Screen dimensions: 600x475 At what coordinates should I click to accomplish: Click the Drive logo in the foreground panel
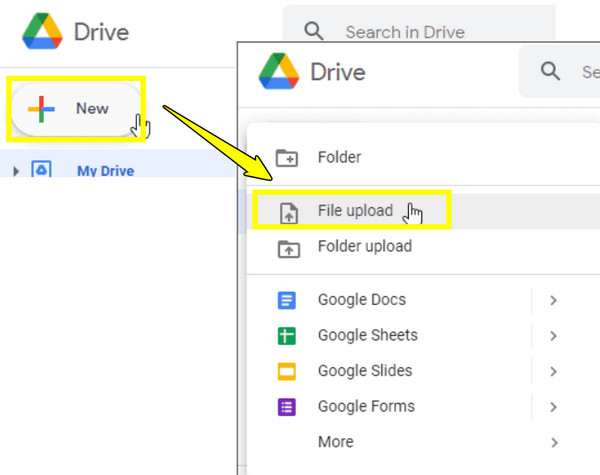point(279,72)
